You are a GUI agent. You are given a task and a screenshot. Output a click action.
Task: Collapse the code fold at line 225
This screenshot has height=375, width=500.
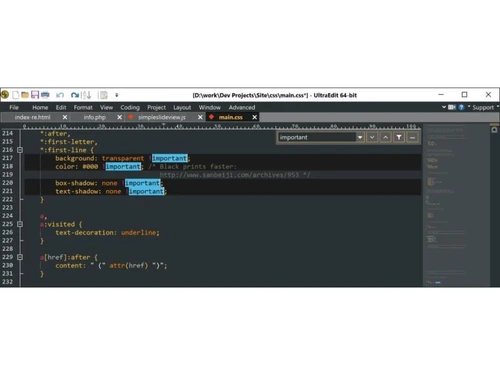(x=20, y=224)
